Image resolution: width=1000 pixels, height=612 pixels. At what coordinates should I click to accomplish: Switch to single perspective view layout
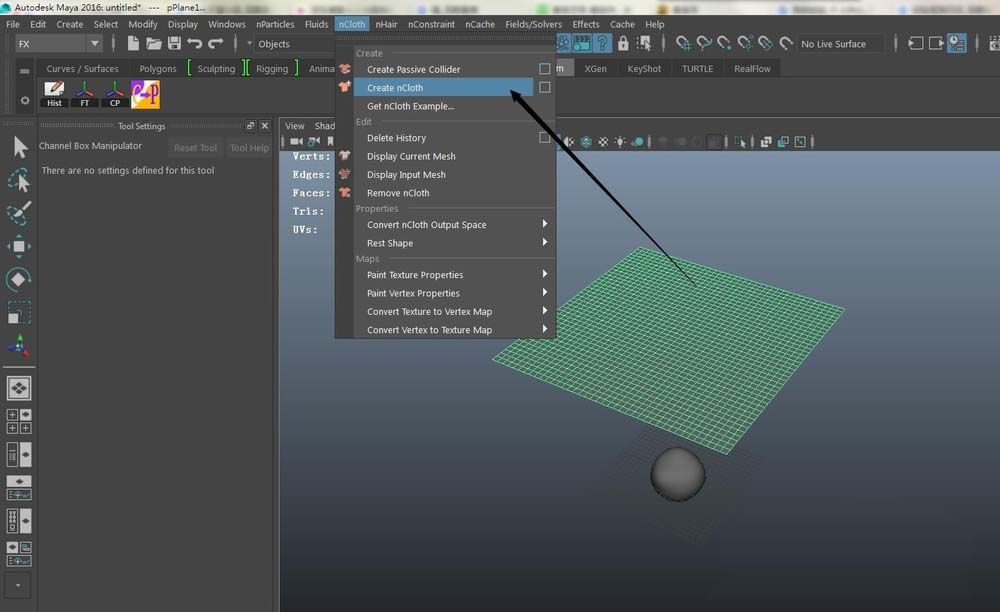coord(19,388)
